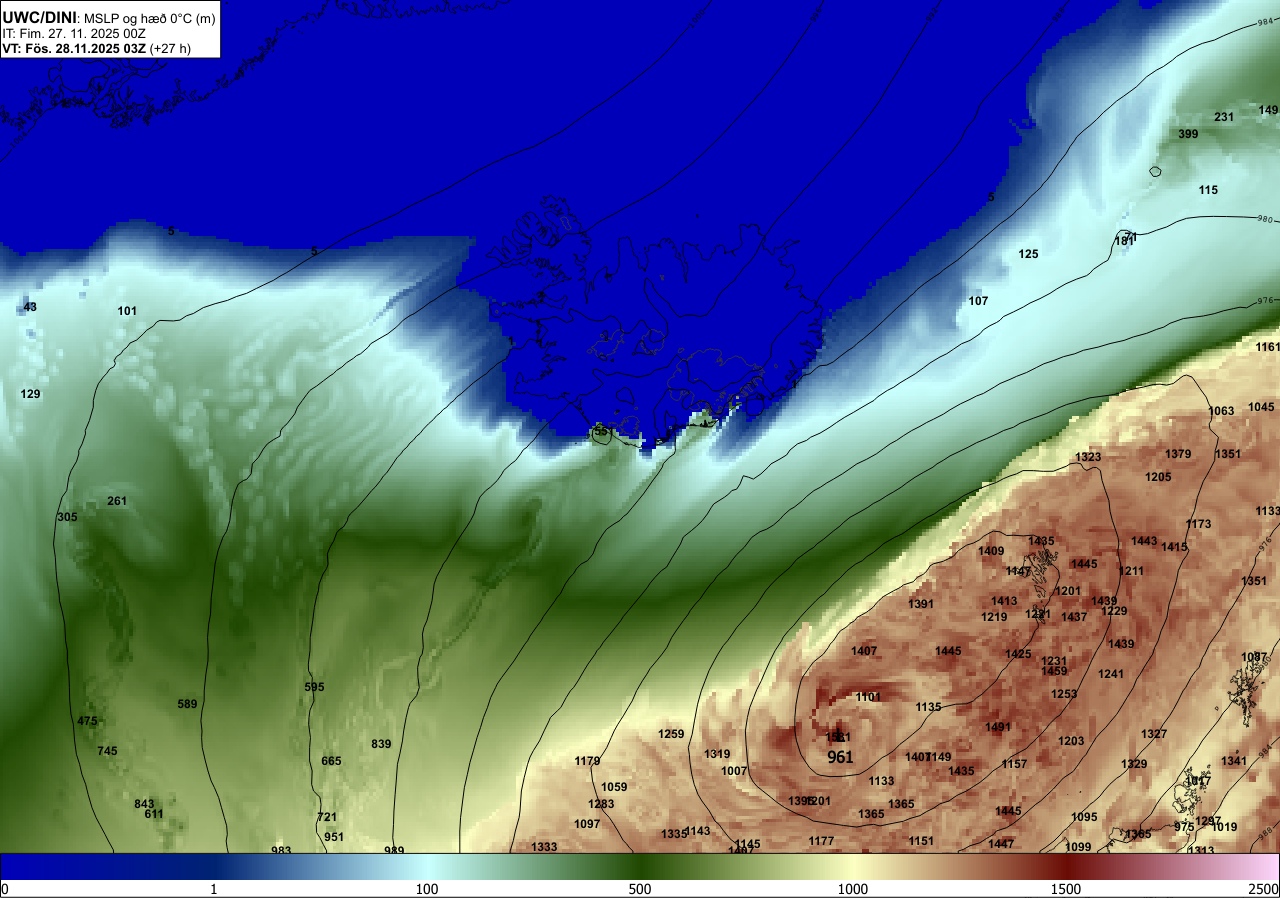Image resolution: width=1280 pixels, height=898 pixels.
Task: Click the map value 1319
Action: coord(717,754)
